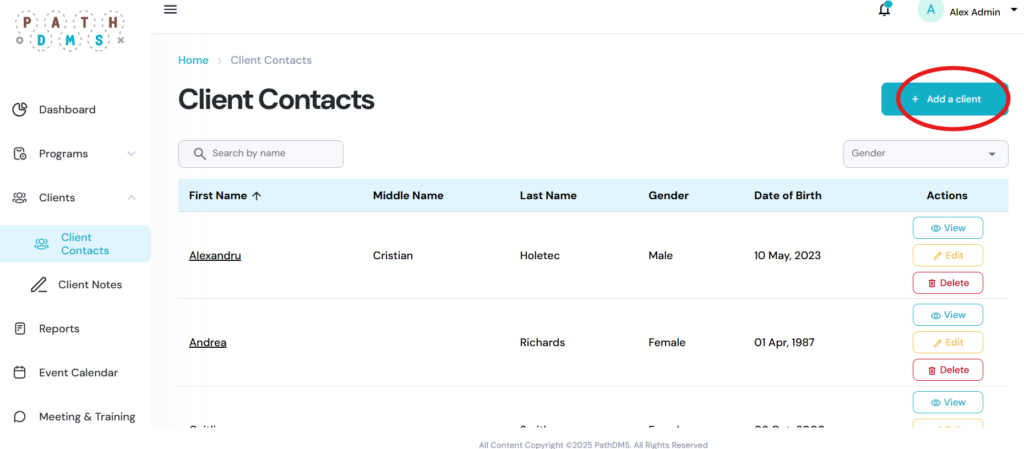This screenshot has width=1024, height=449.
Task: Click the hamburger menu icon
Action: (170, 9)
